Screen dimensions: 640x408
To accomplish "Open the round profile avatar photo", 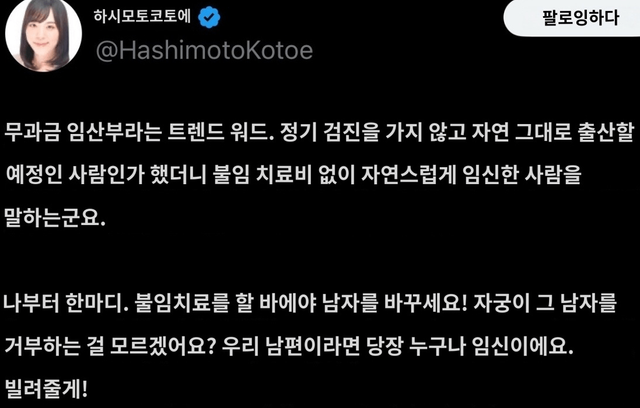I will coord(43,35).
